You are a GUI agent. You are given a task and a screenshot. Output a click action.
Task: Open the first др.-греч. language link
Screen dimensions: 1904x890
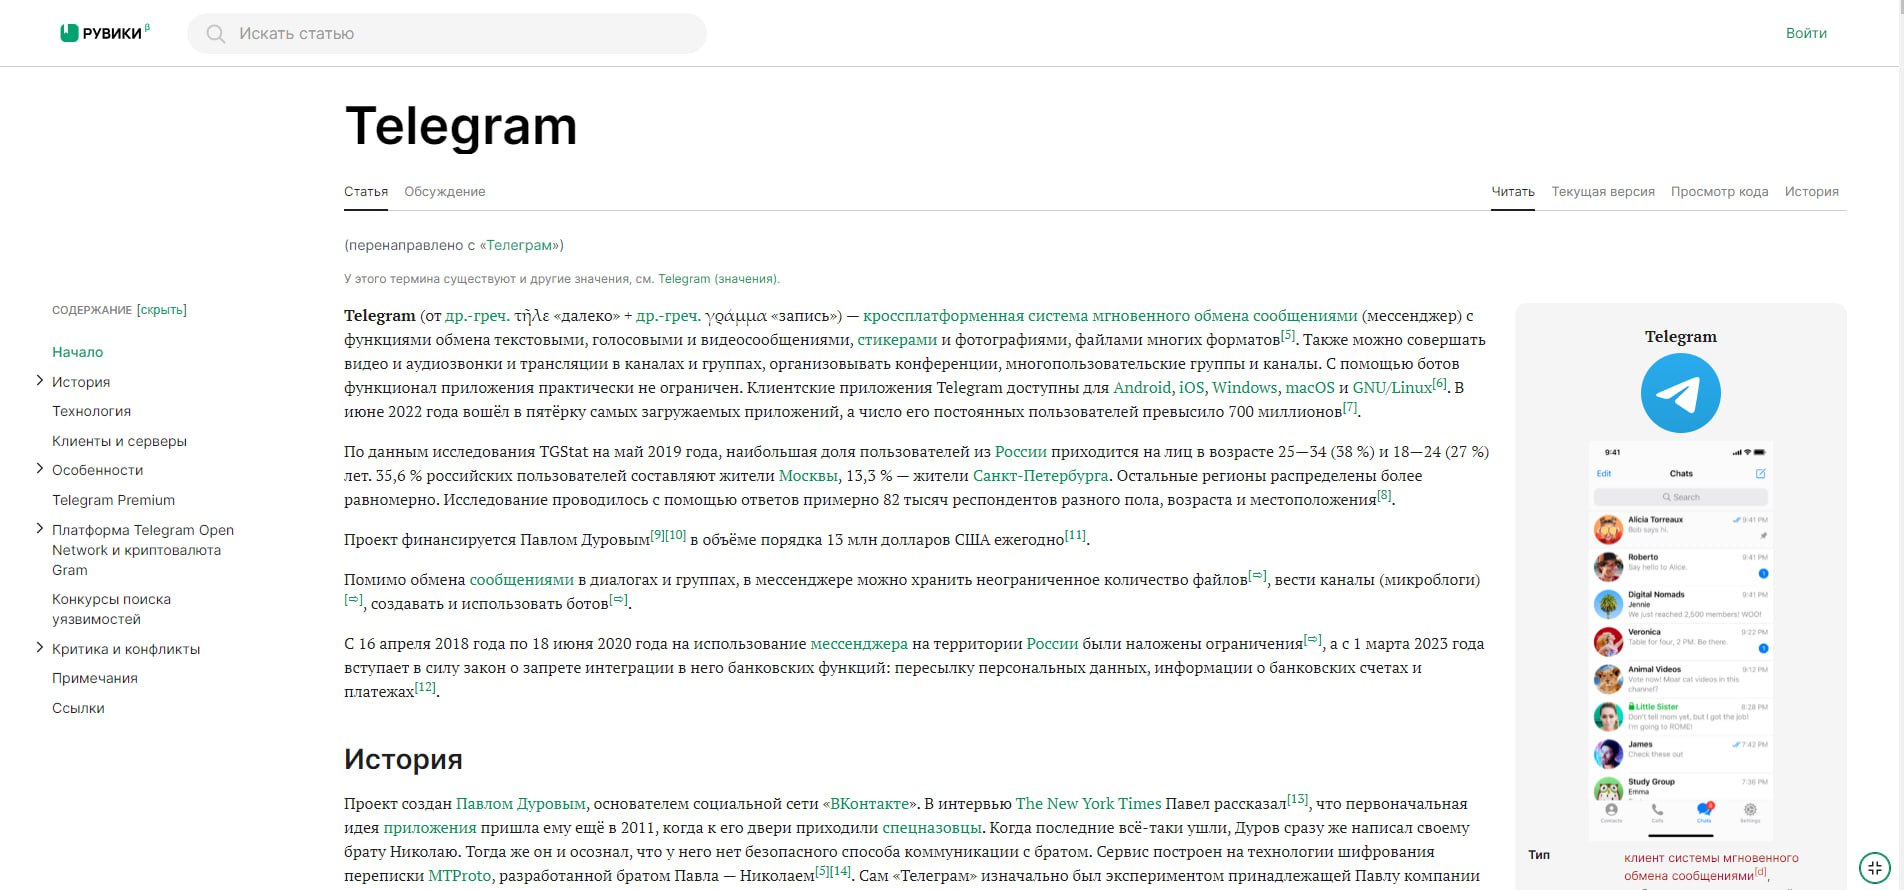(x=477, y=316)
